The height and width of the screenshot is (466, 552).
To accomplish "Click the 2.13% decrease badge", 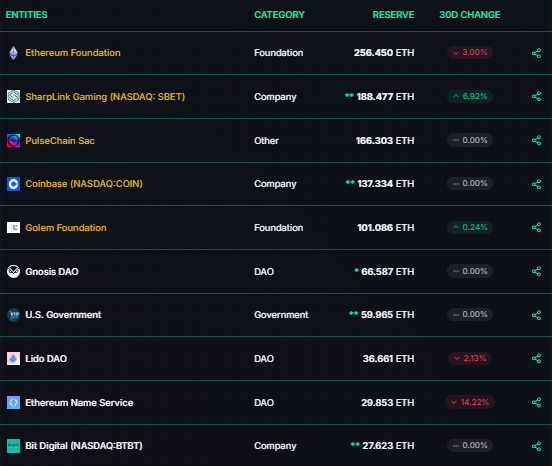I will click(x=470, y=358).
